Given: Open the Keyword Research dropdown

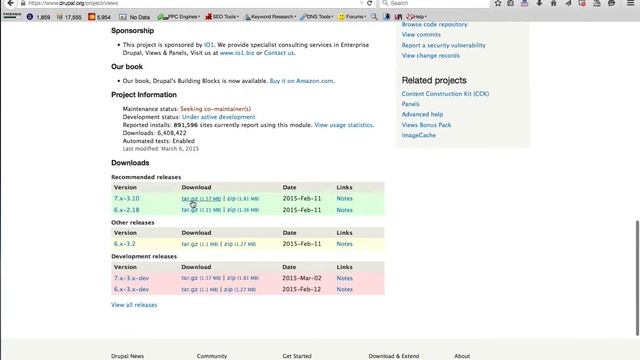Looking at the screenshot, I should (x=270, y=17).
